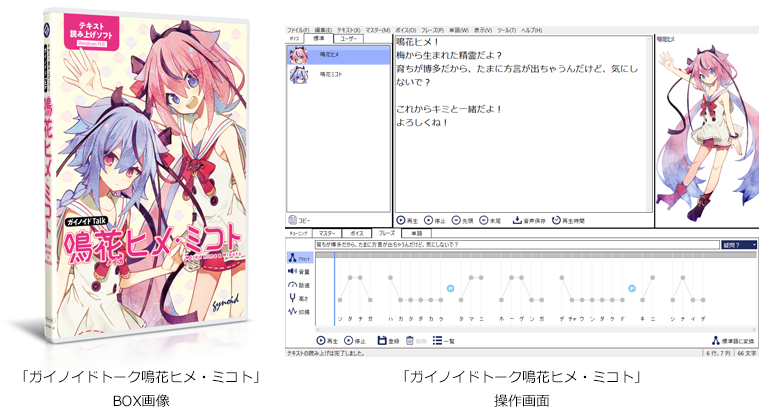This screenshot has height=420, width=760.
Task: Select the 高さ pitch editing mode
Action: (299, 298)
